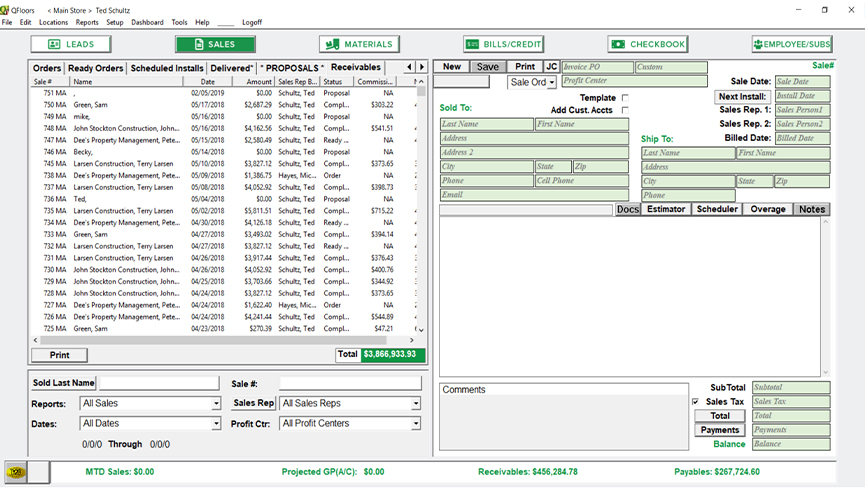Select sale row 745 MA Larsen Construction
Viewport: 865px width, 492px height.
click(x=223, y=164)
